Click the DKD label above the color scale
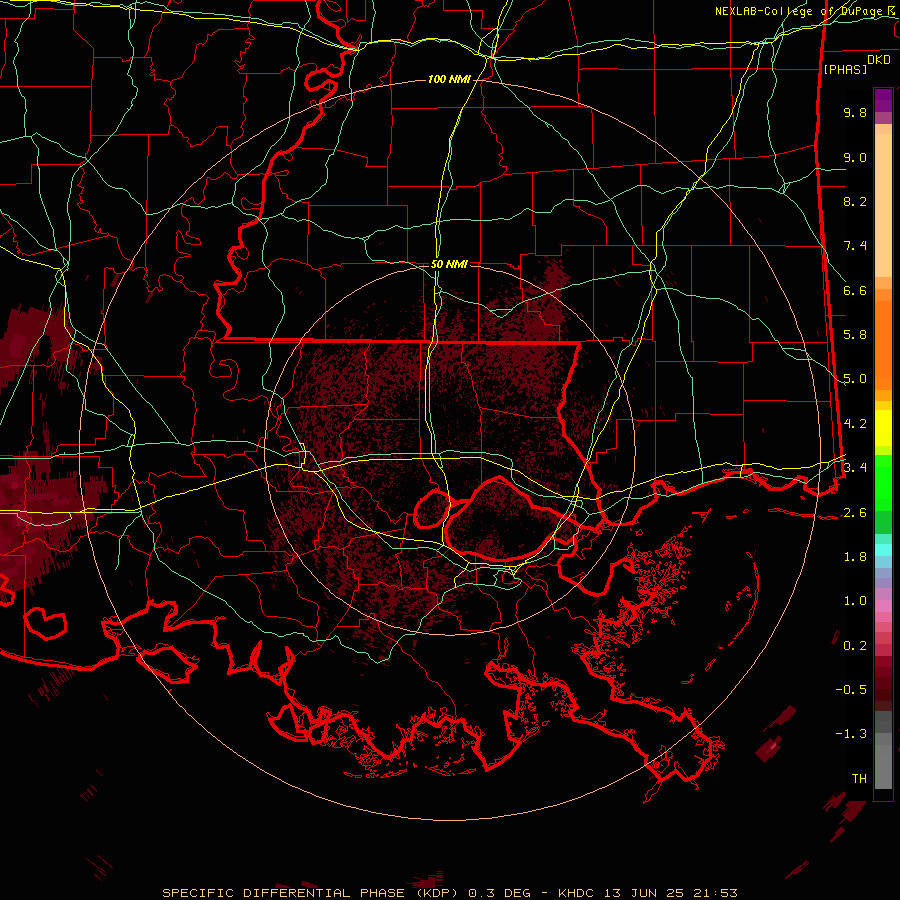 879,60
